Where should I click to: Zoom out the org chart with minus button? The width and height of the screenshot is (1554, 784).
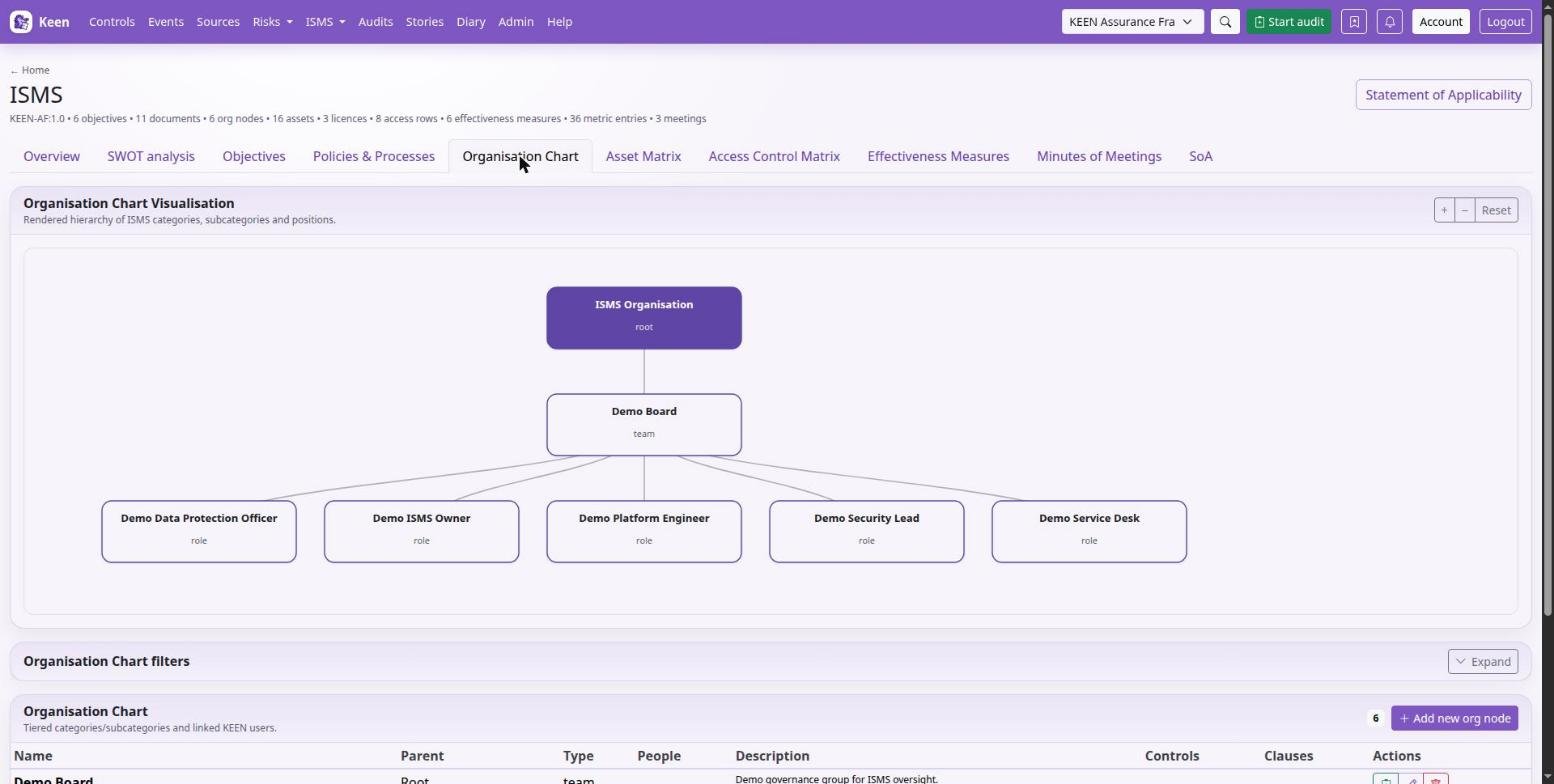tap(1465, 210)
